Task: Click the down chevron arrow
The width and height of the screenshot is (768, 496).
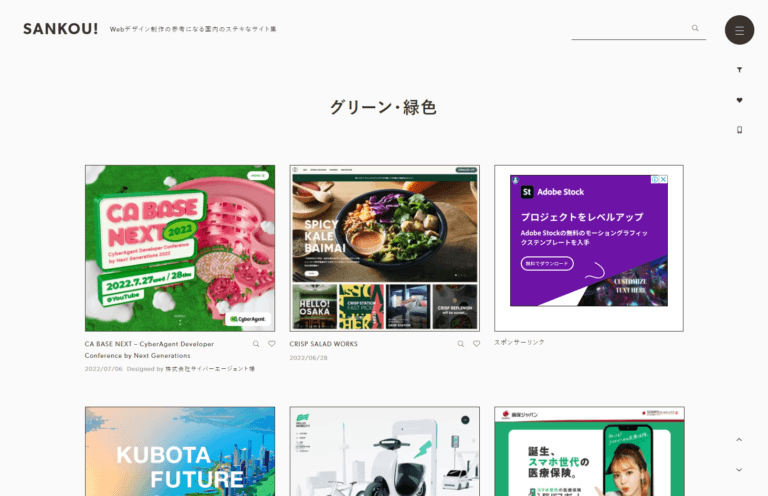Action: [739, 470]
